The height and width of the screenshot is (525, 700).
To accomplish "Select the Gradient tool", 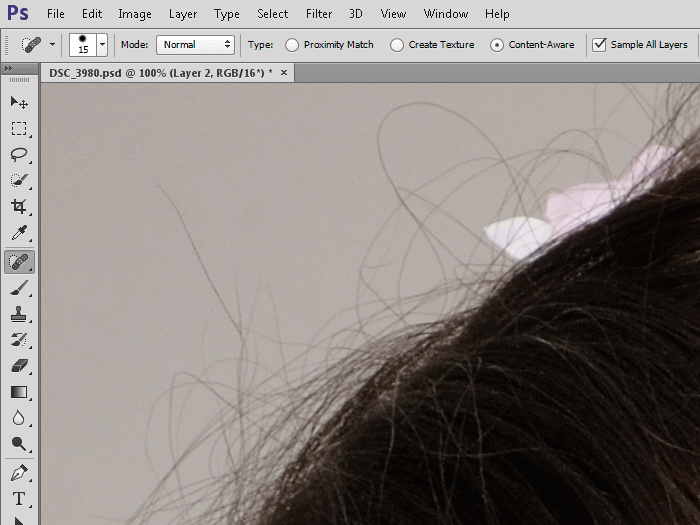I will pyautogui.click(x=19, y=392).
